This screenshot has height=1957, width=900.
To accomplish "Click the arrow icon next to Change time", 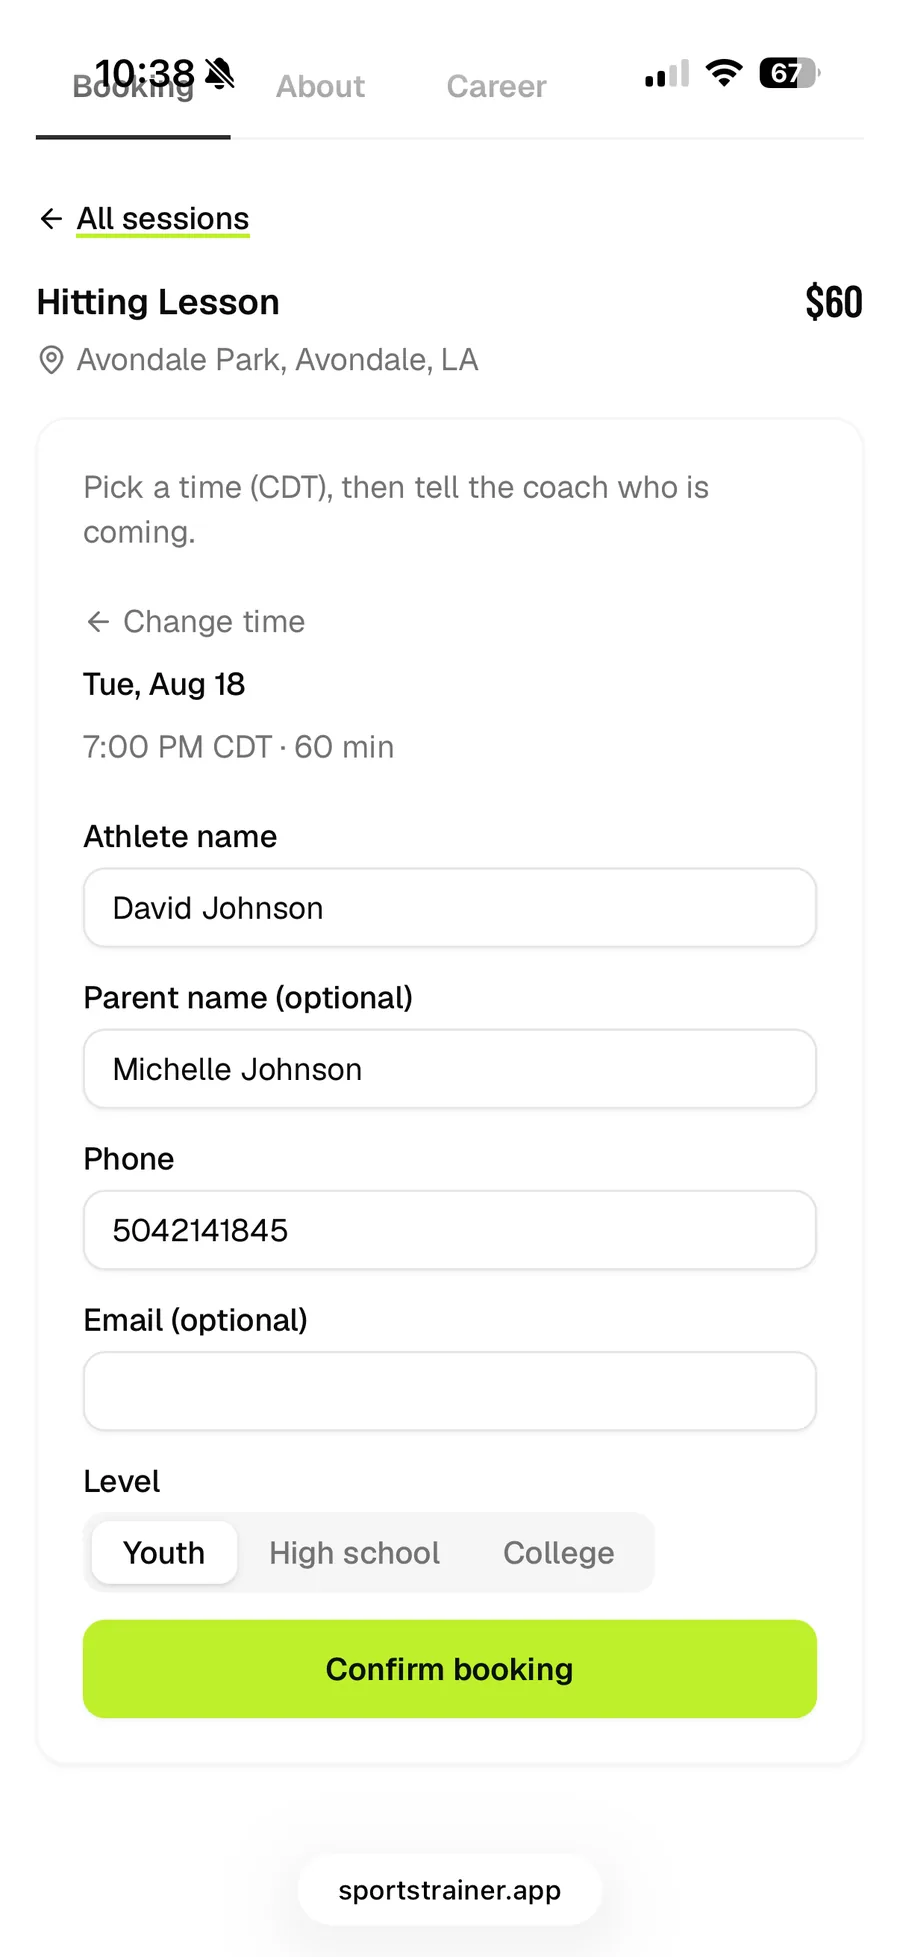I will click(98, 622).
